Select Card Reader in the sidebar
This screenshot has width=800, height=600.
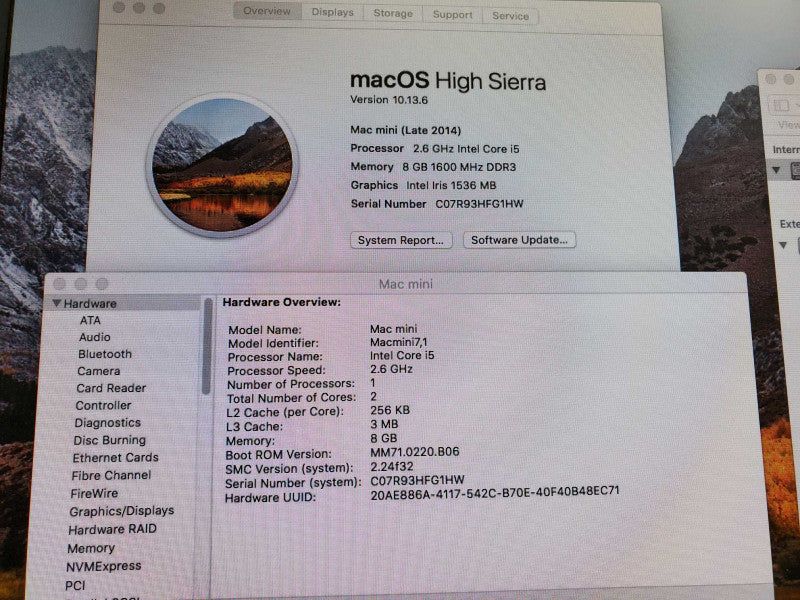tap(111, 388)
